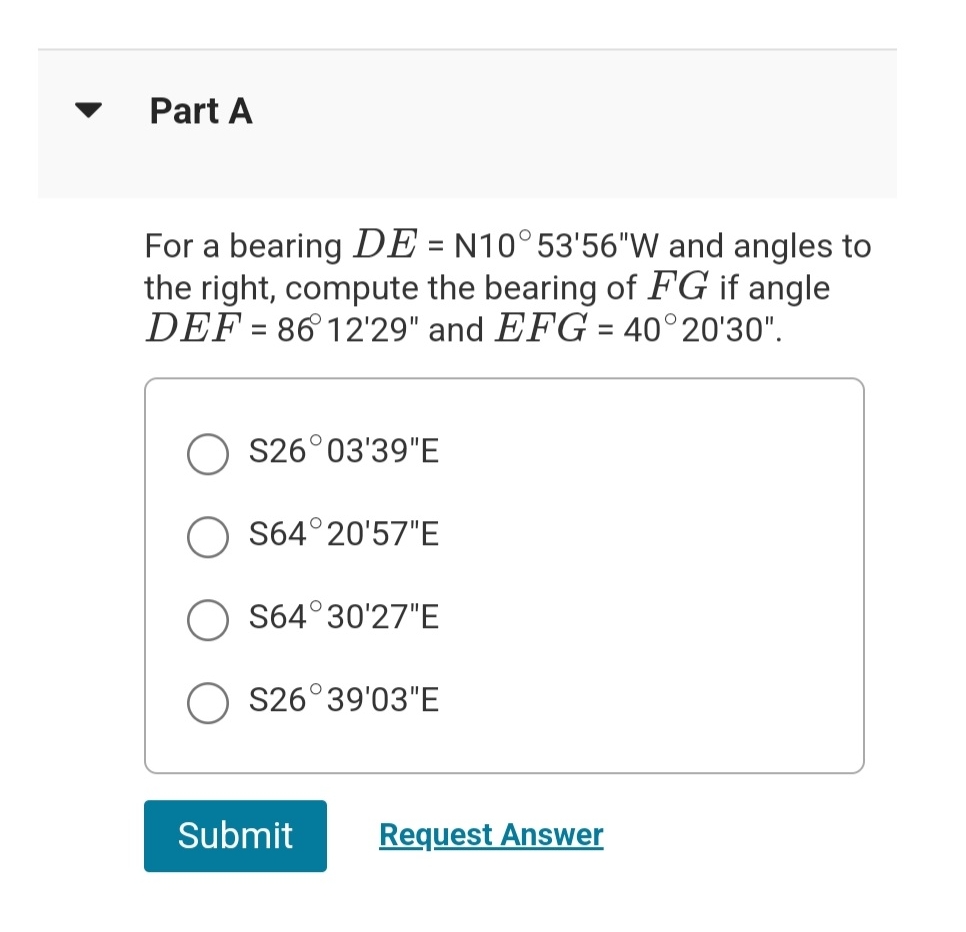Pick the third radio button
966x932 pixels.
[207, 620]
